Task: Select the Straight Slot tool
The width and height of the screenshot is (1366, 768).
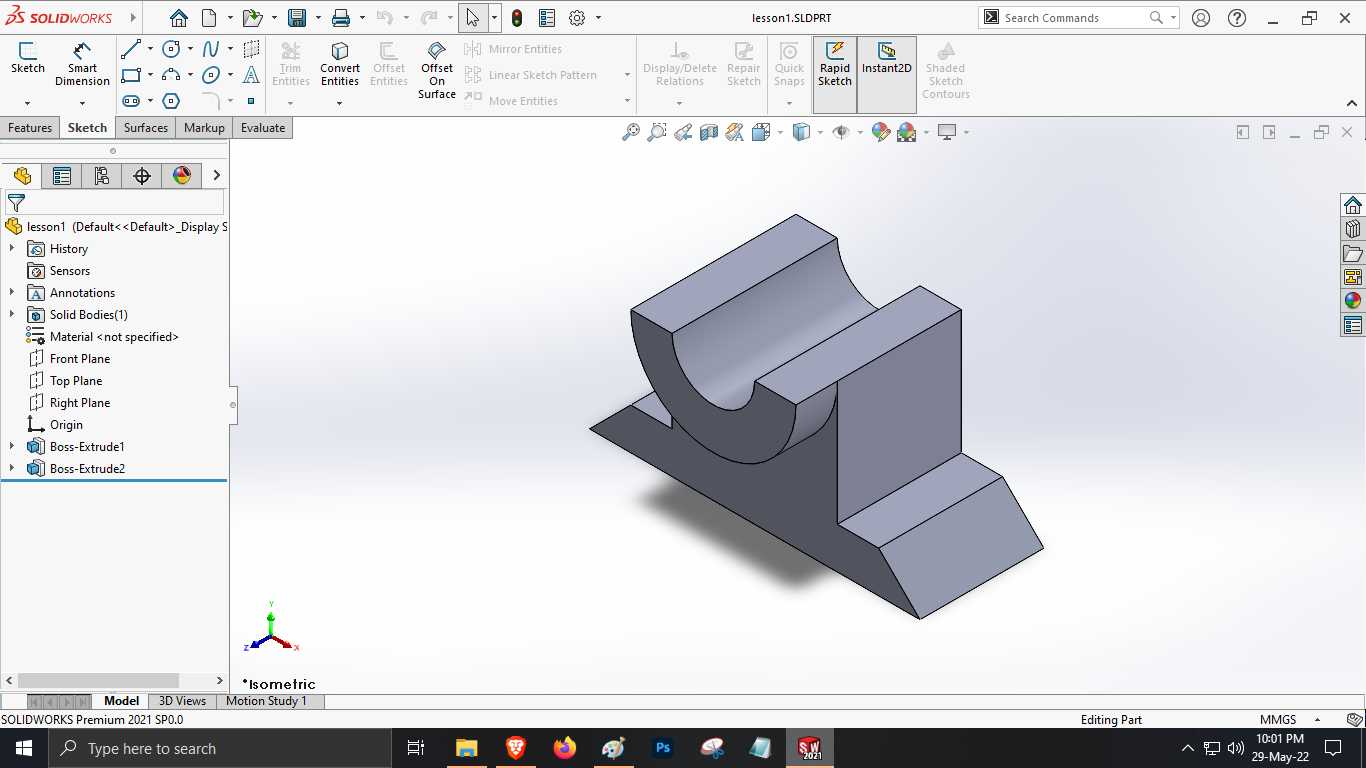Action: click(131, 101)
